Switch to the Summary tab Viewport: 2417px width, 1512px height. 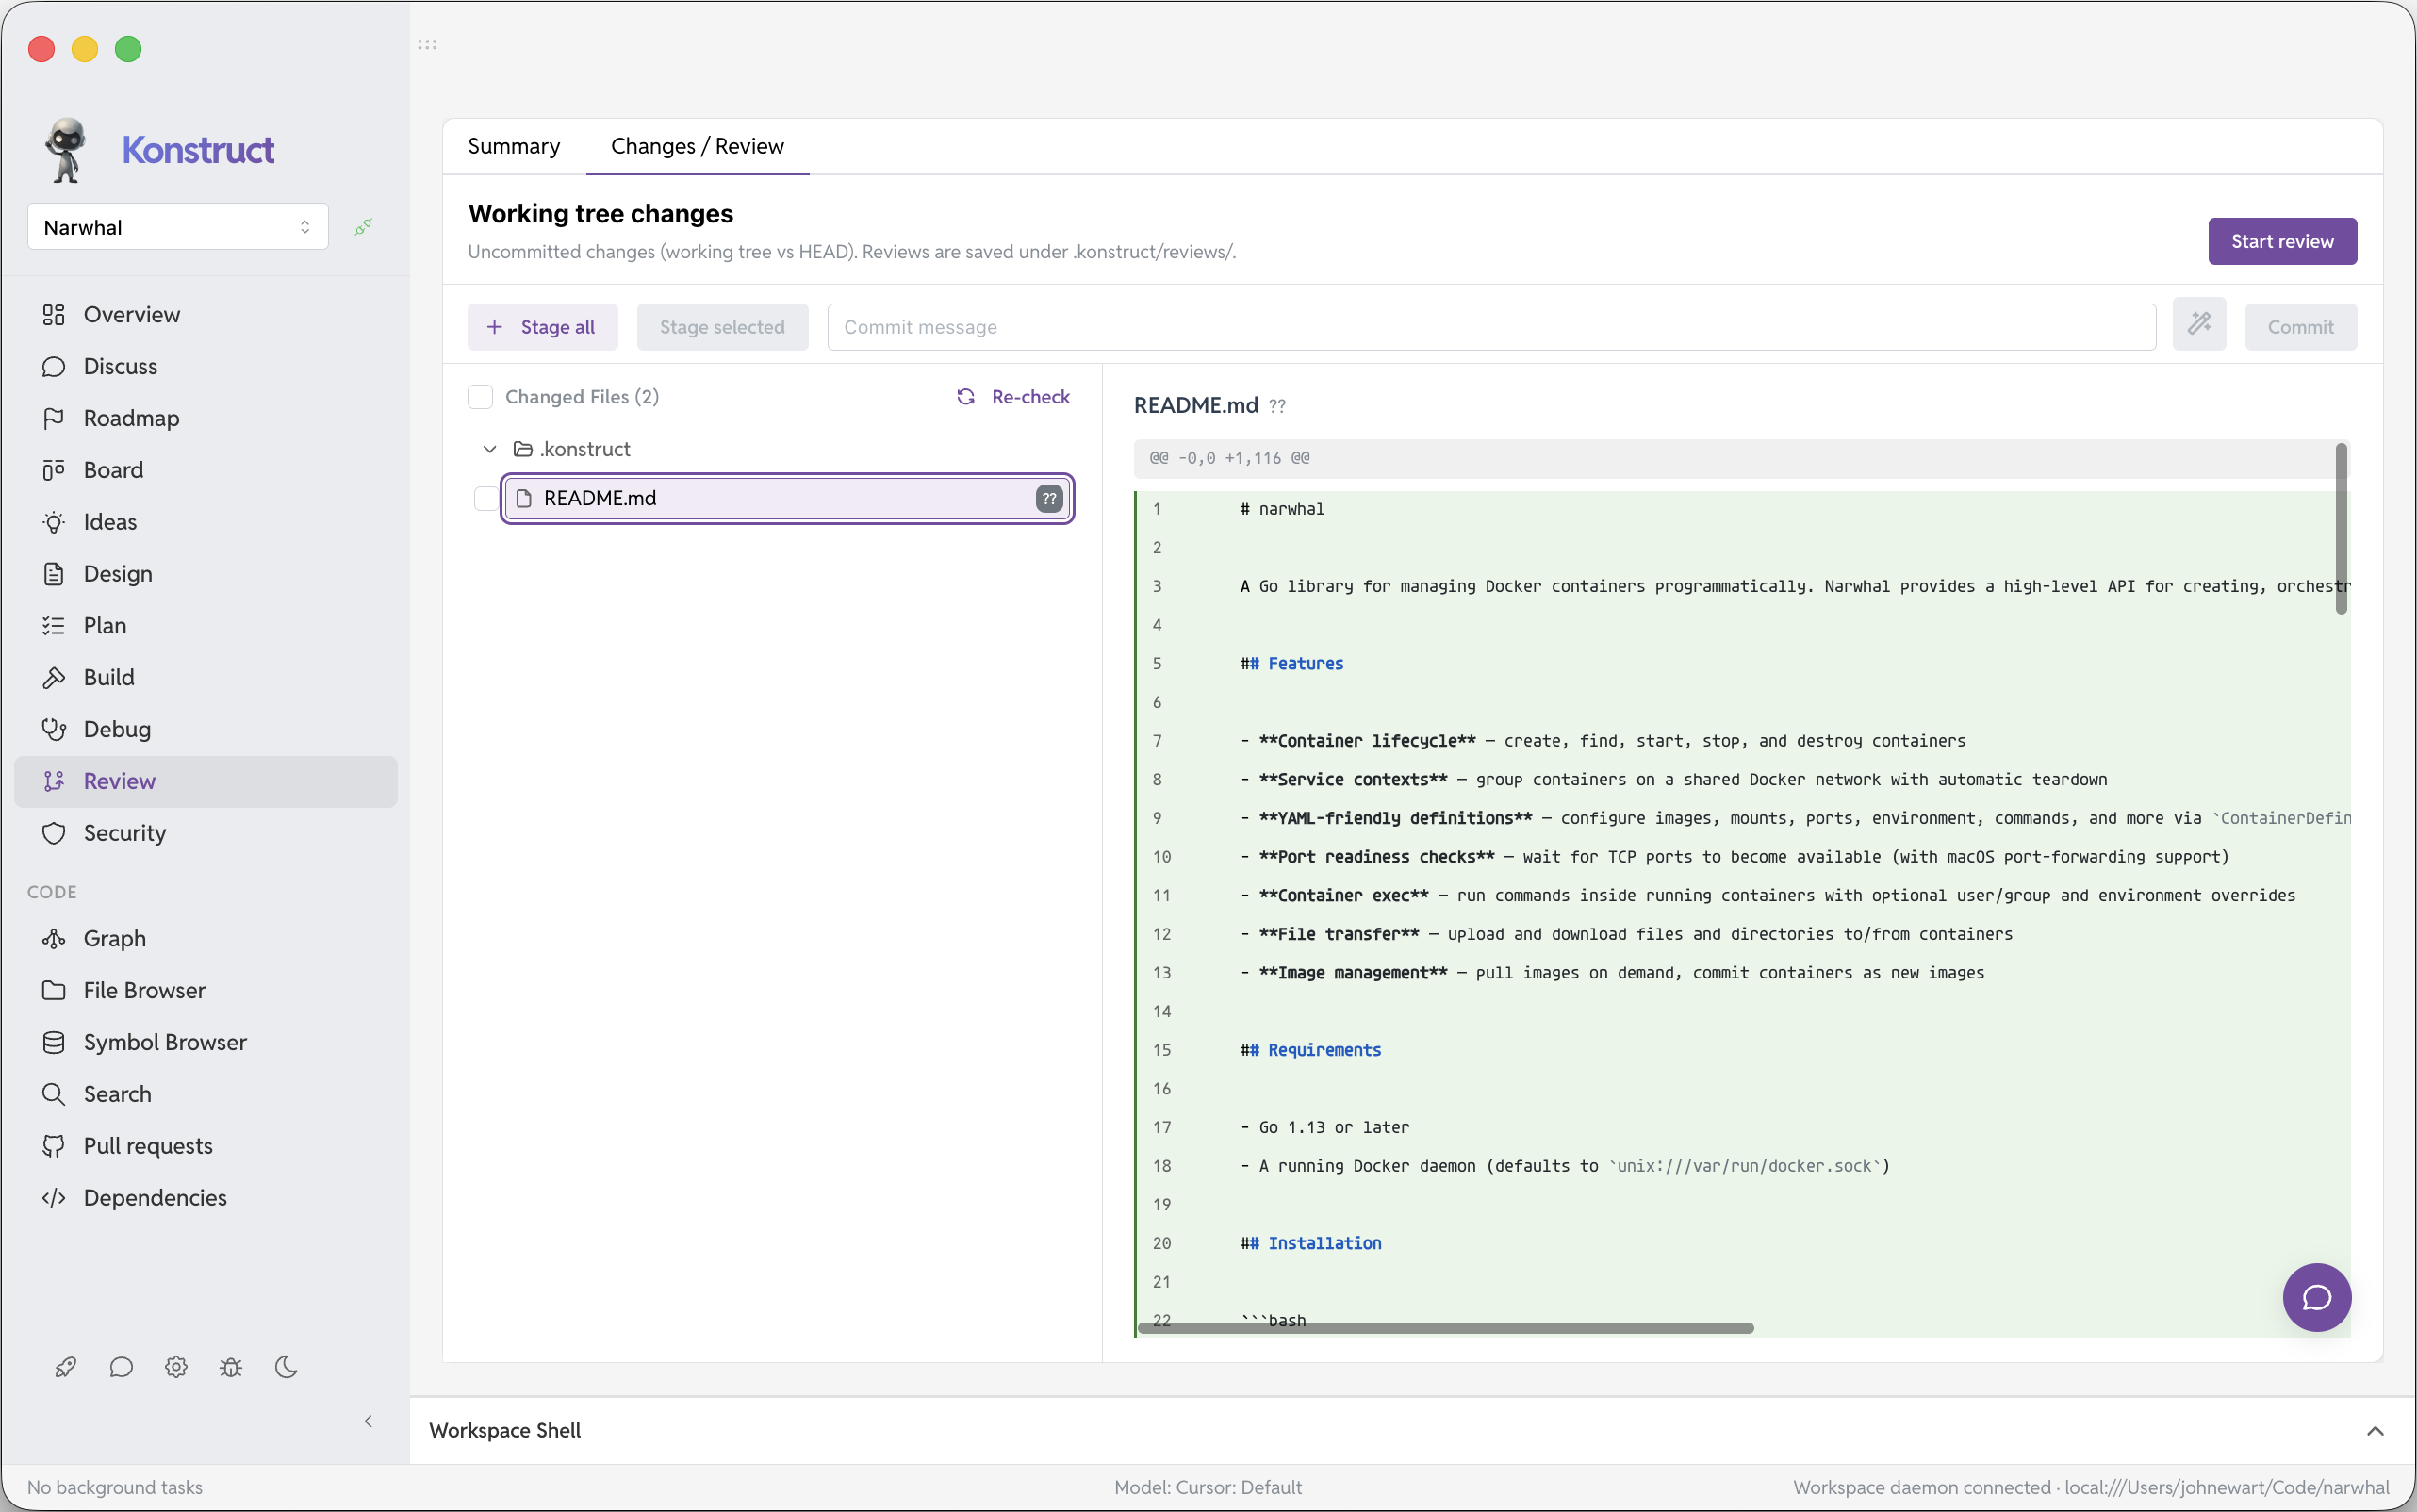pos(514,147)
